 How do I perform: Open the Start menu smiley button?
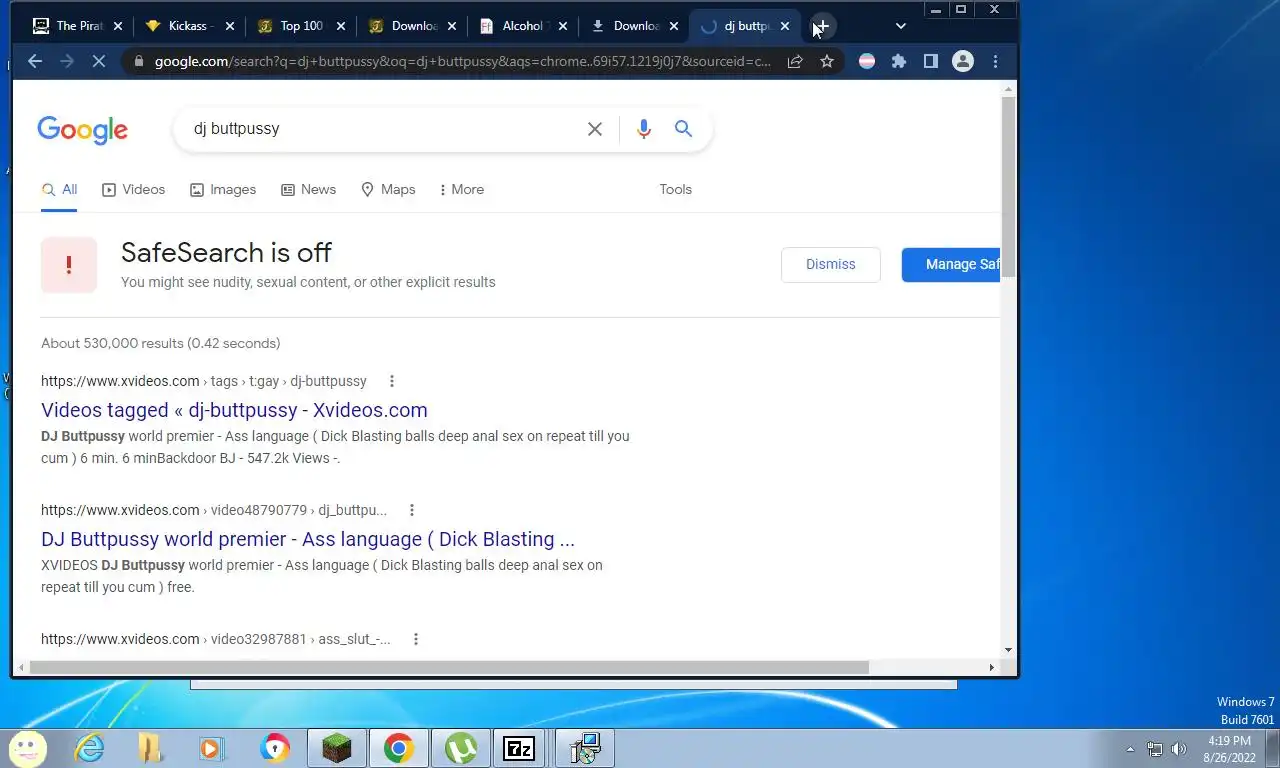27,748
